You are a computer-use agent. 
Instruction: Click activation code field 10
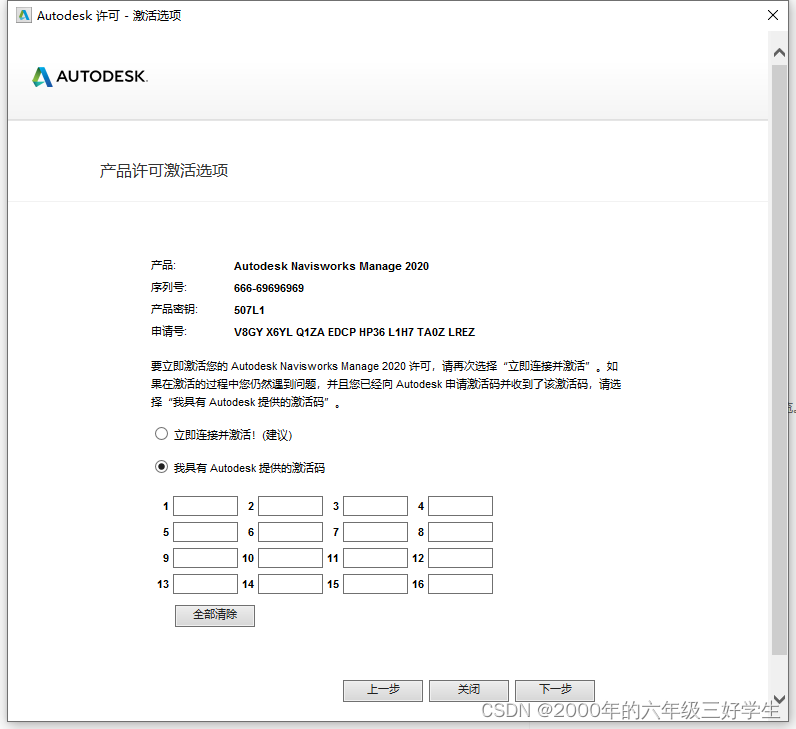point(290,558)
